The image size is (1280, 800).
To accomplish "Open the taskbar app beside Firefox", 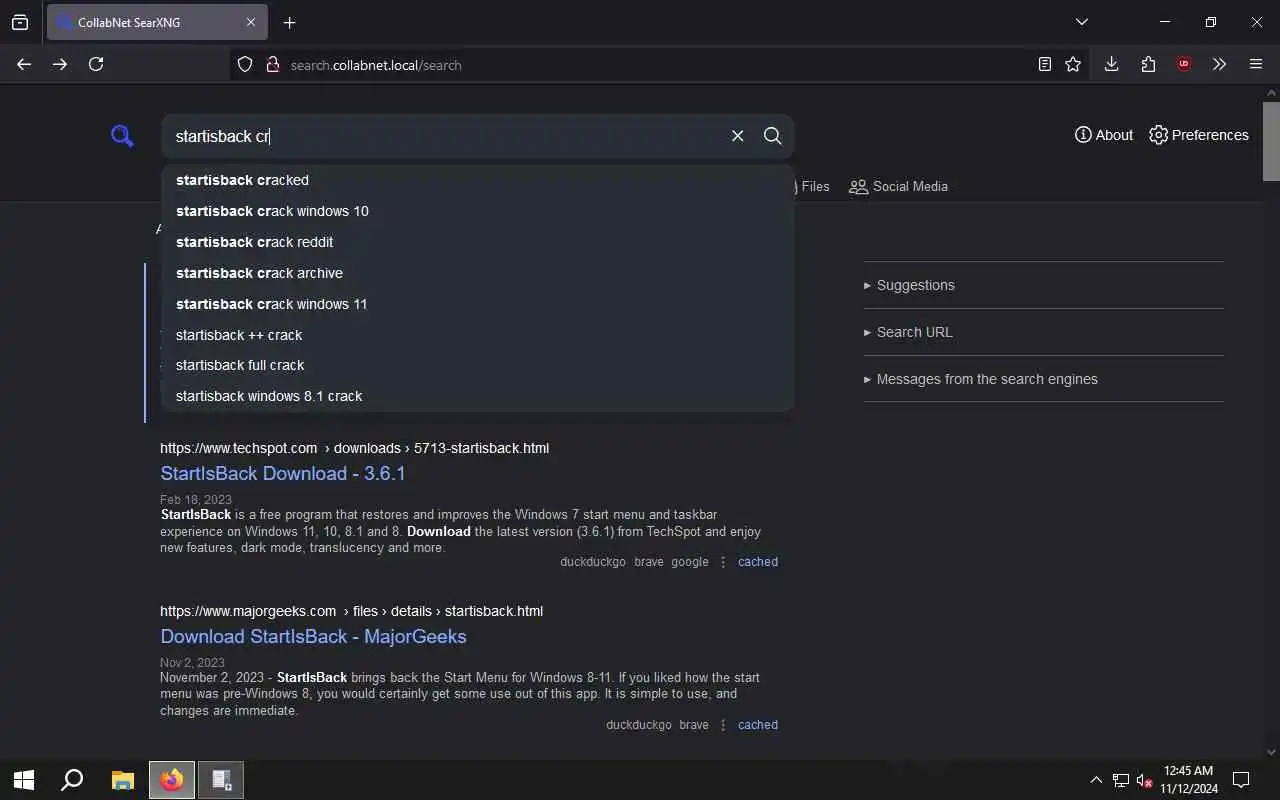I will pyautogui.click(x=221, y=780).
